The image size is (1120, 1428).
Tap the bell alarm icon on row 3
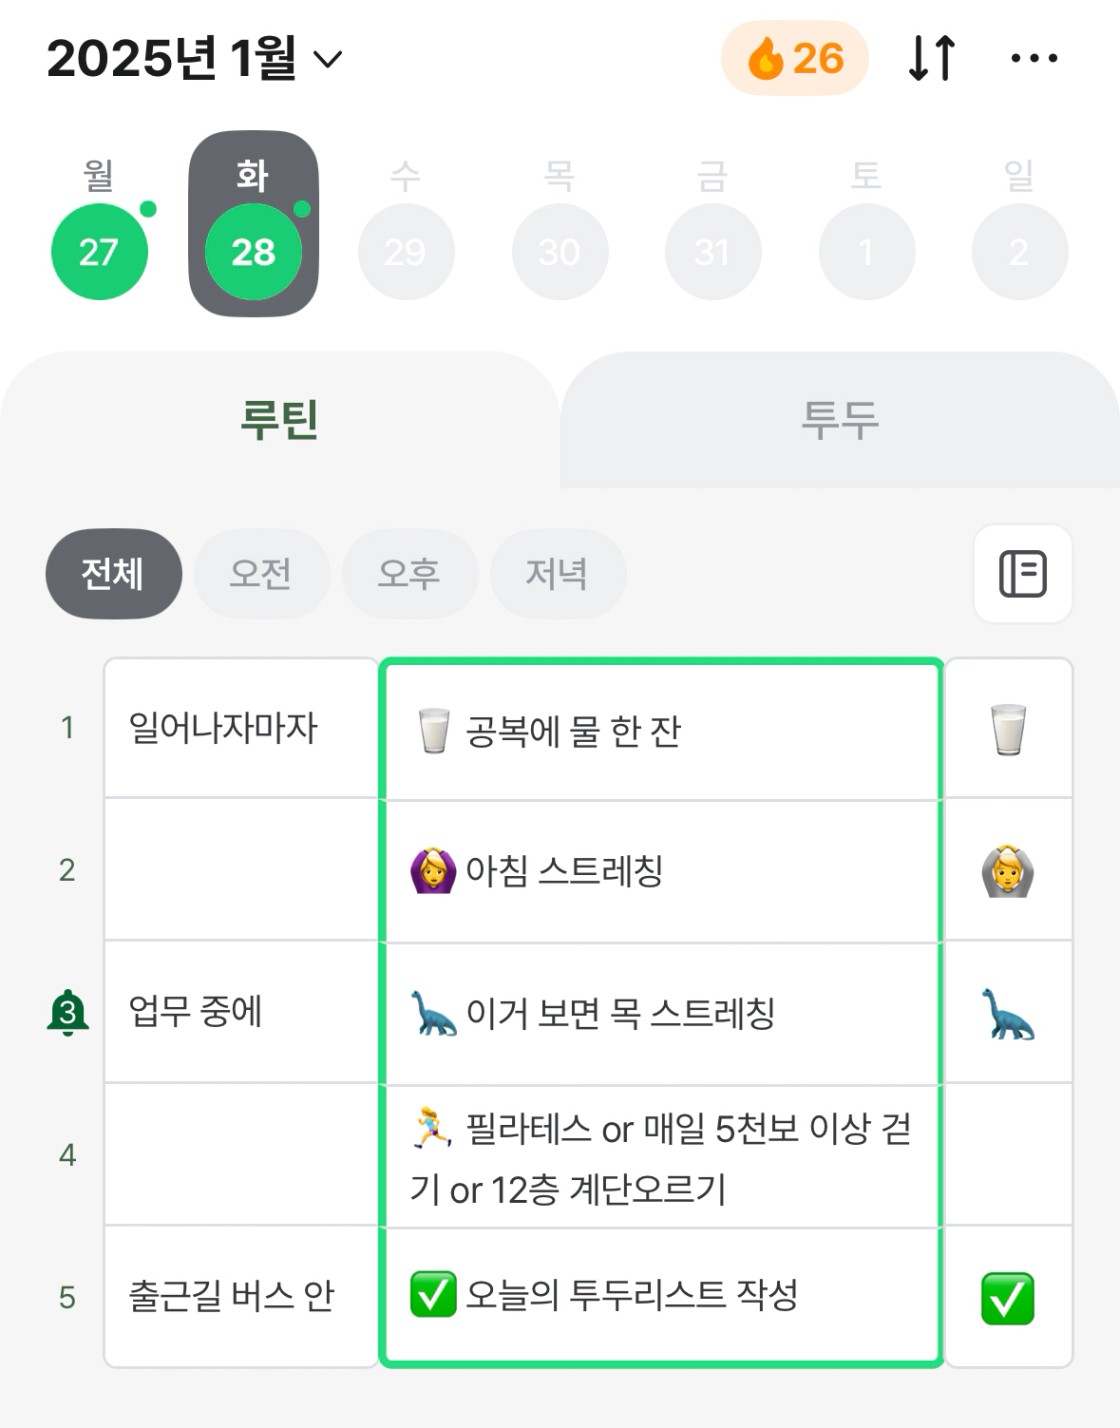[x=68, y=1012]
